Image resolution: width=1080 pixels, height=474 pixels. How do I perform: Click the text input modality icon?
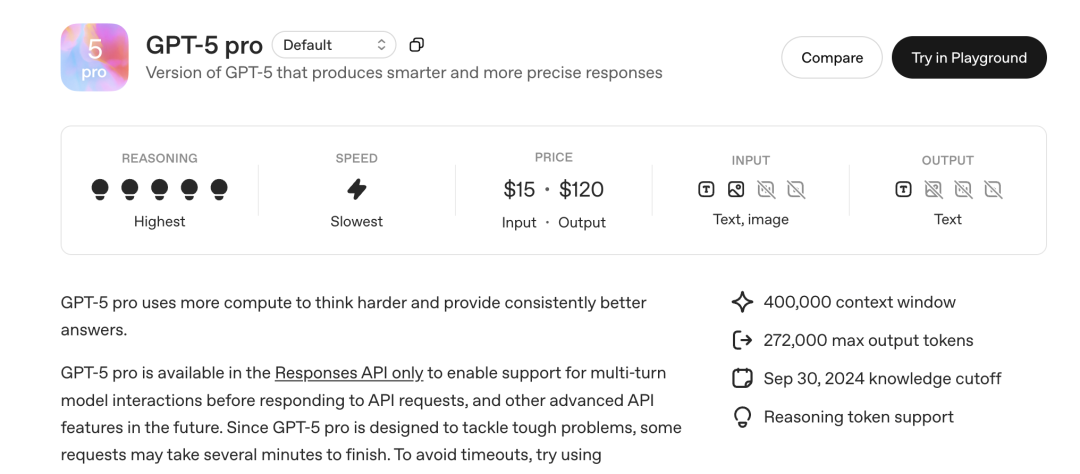click(706, 189)
